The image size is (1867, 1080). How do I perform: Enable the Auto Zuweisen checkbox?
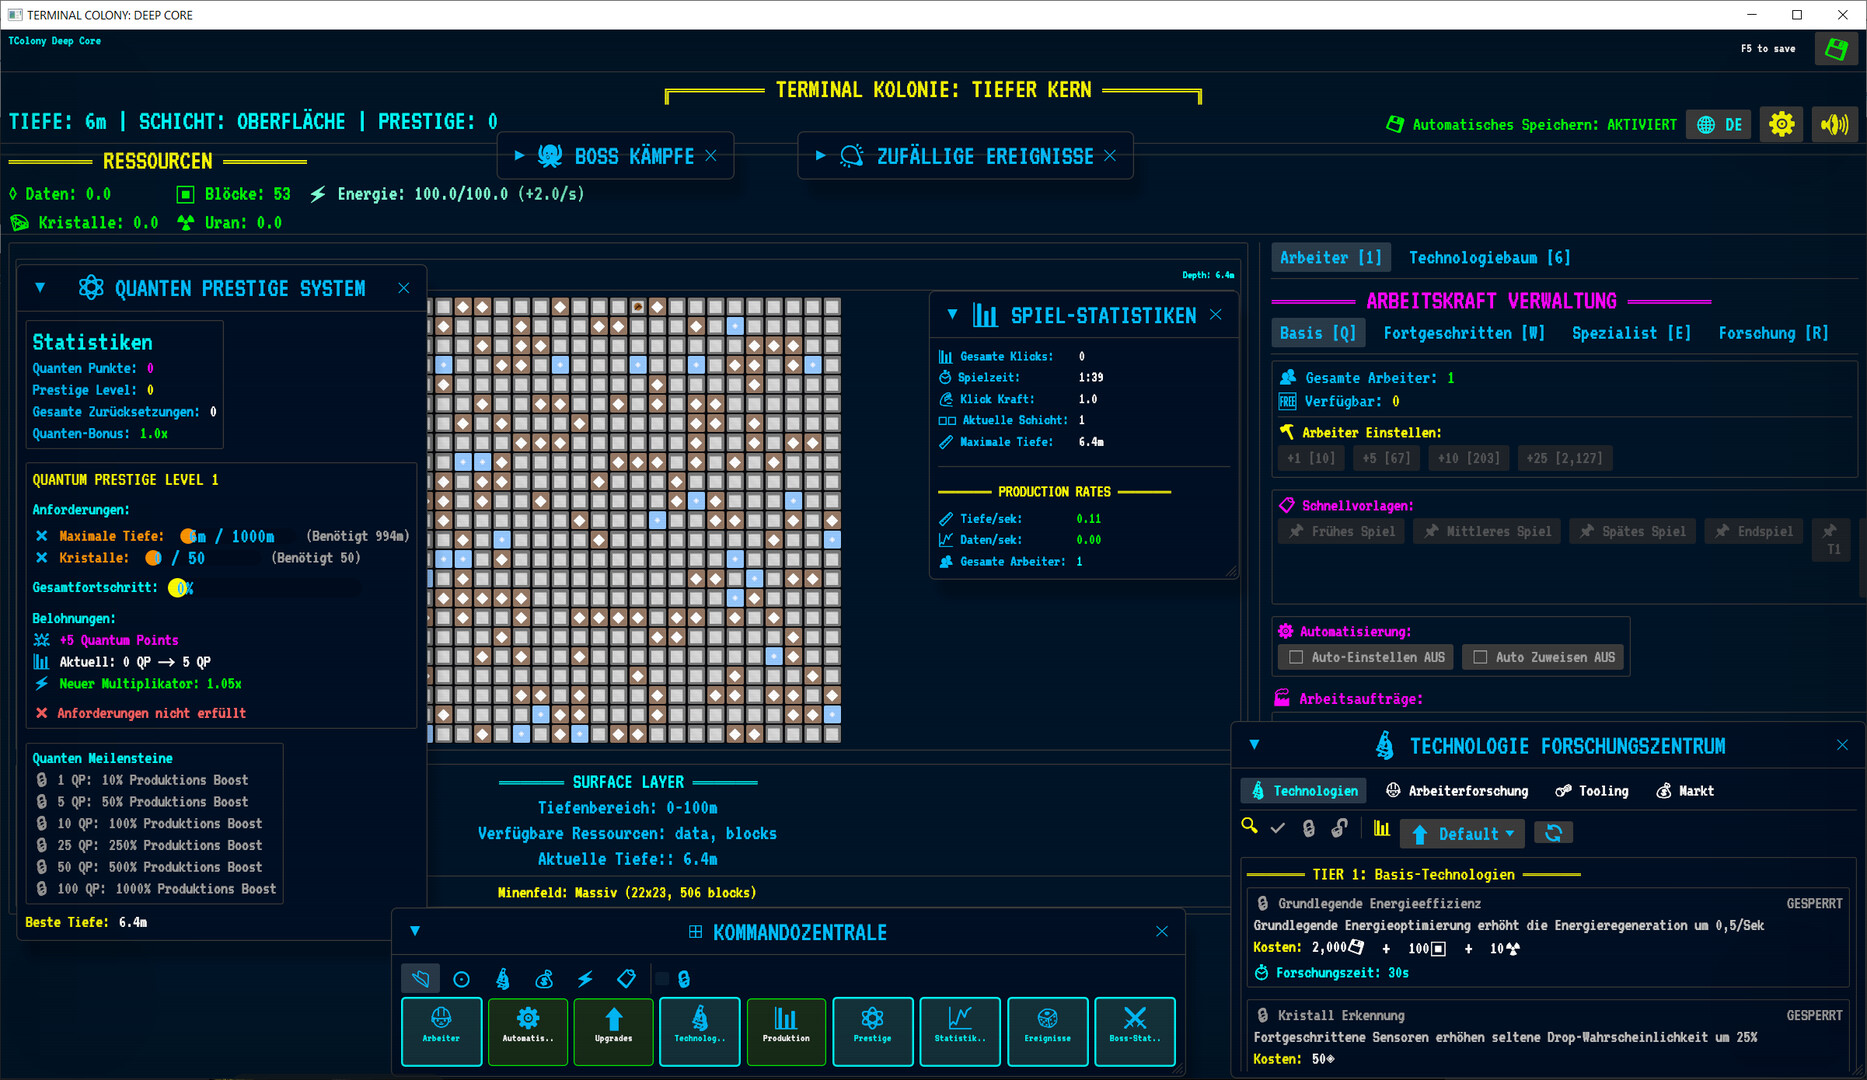tap(1480, 657)
